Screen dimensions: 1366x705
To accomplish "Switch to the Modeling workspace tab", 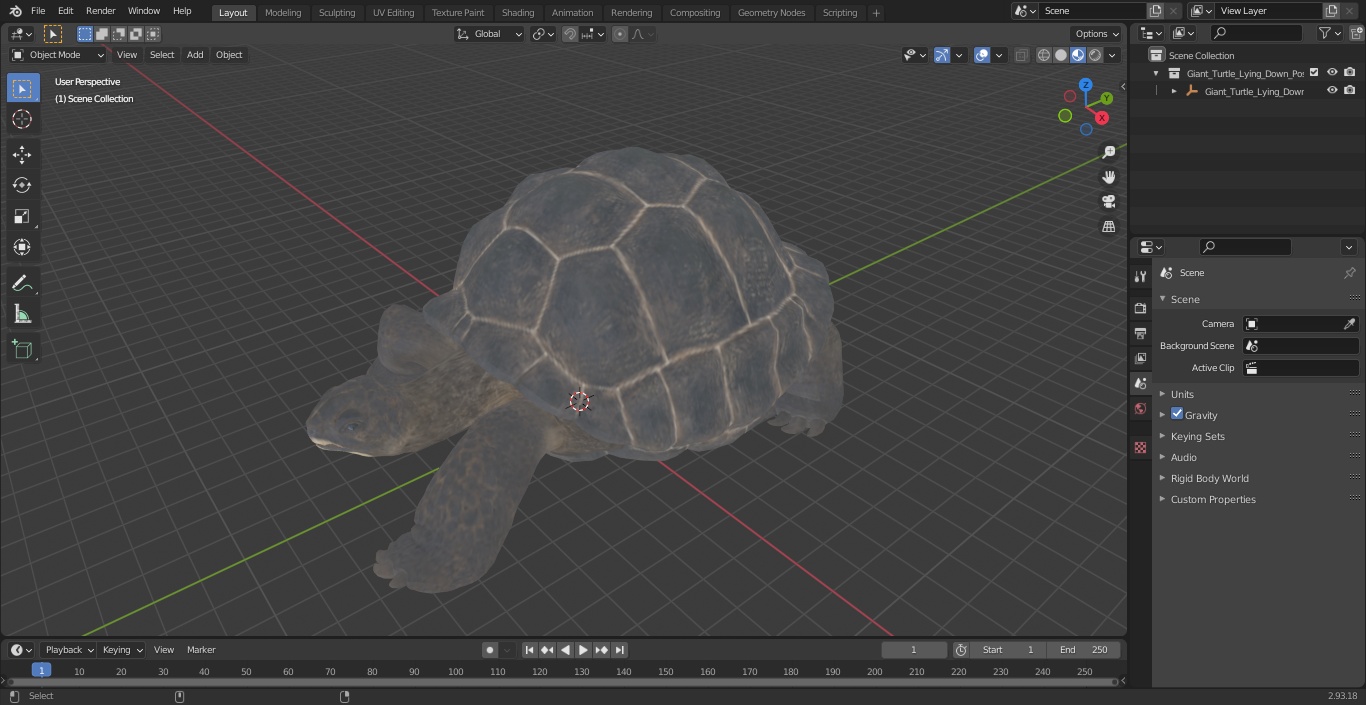I will (283, 13).
